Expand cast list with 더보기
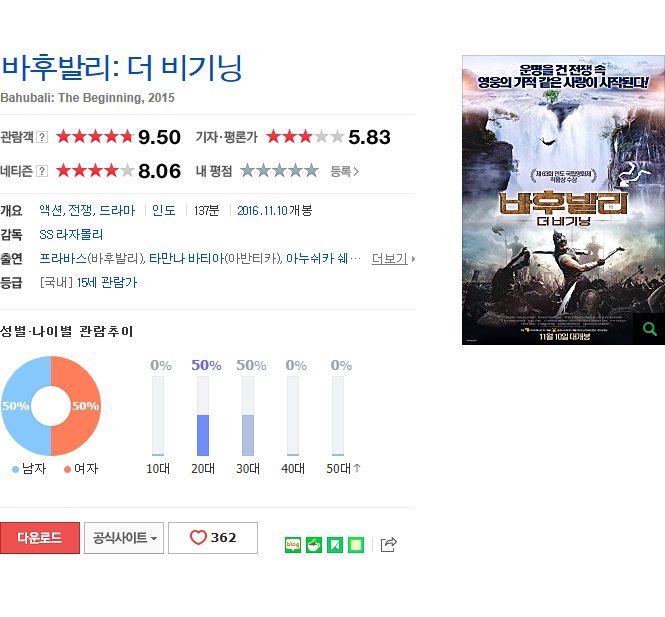The image size is (665, 617). click(x=393, y=258)
